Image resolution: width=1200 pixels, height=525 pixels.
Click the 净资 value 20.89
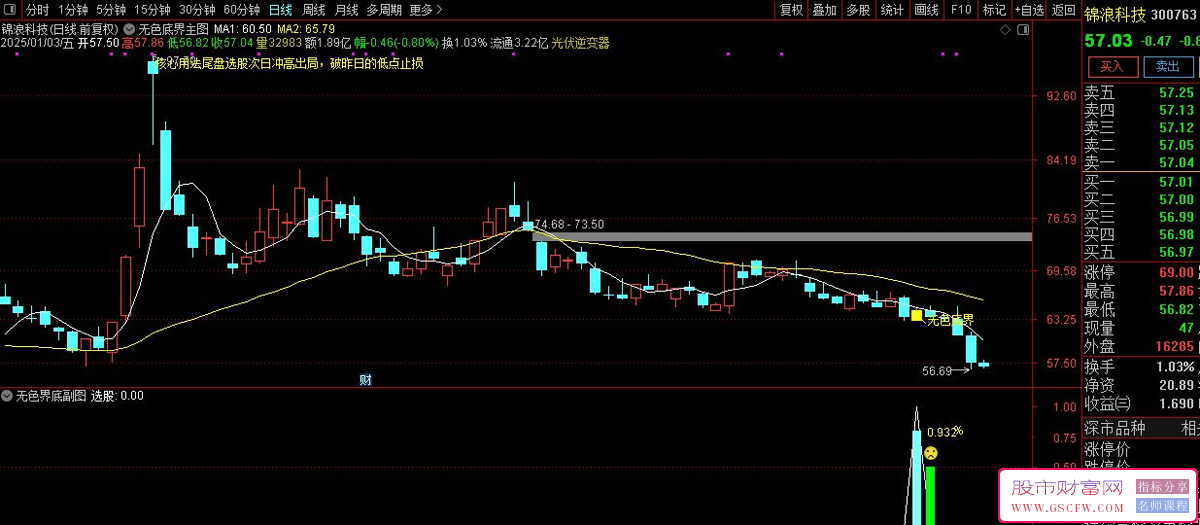1176,385
